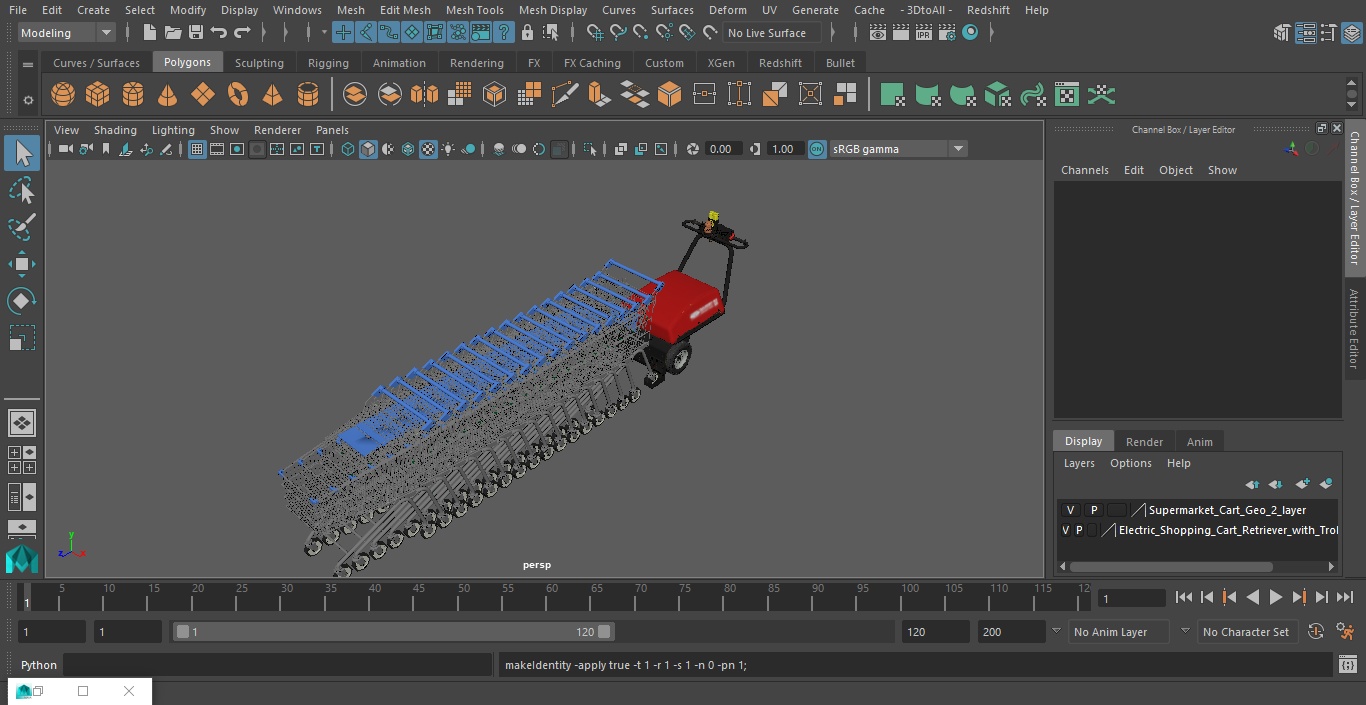Open the Script Editor icon
Viewport: 1366px width, 705px height.
point(1348,664)
